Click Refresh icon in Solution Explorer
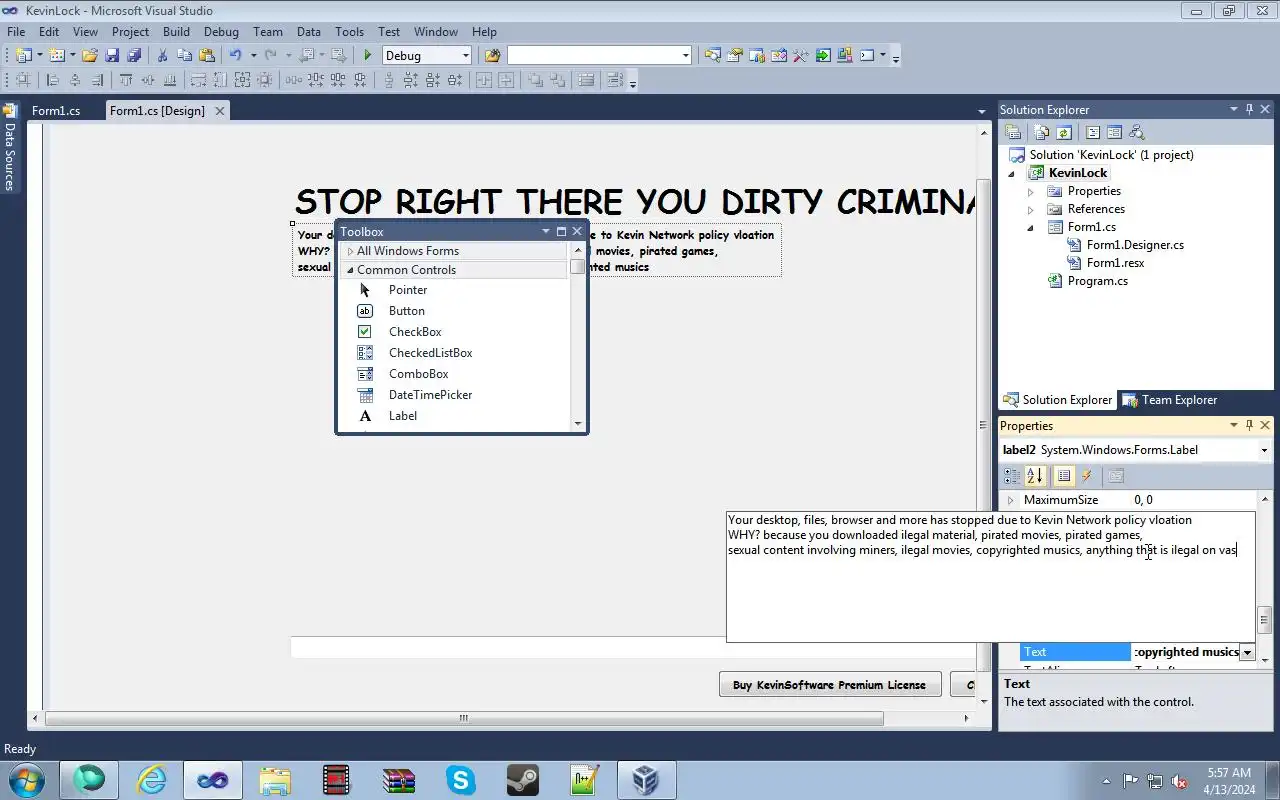1280x800 pixels. pos(1064,132)
